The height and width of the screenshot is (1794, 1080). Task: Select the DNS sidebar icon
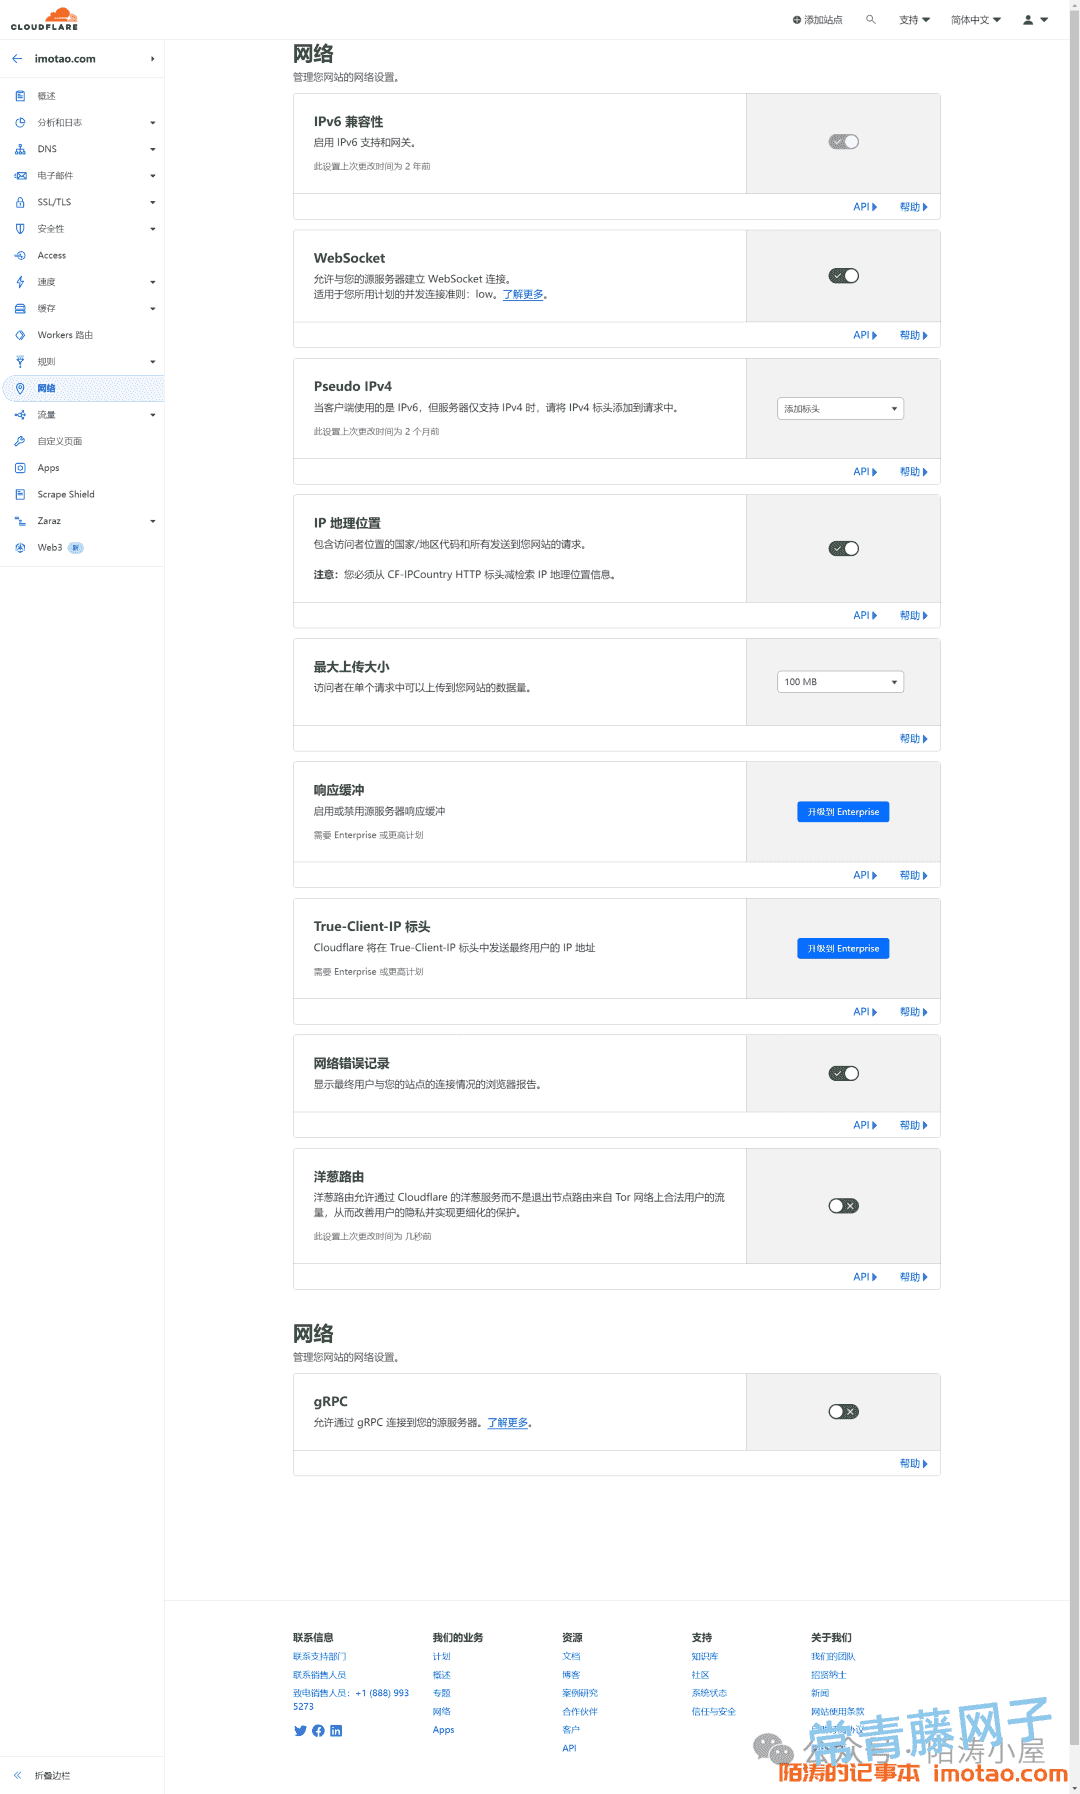tap(20, 149)
